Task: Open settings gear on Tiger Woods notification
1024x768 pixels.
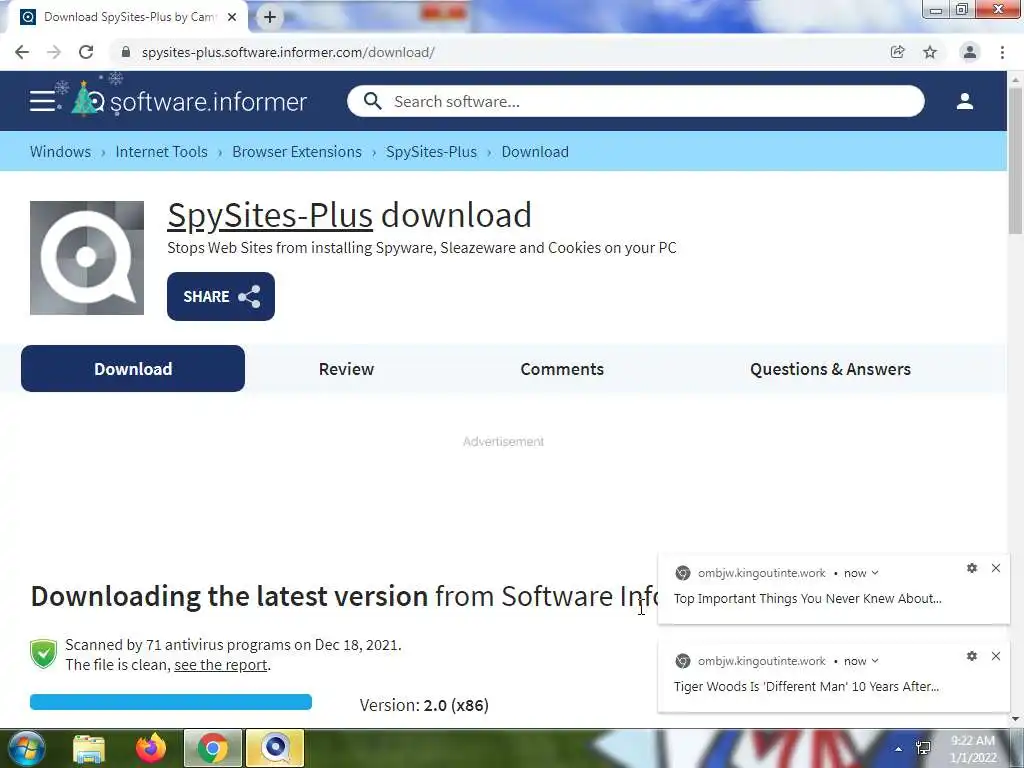Action: point(972,656)
